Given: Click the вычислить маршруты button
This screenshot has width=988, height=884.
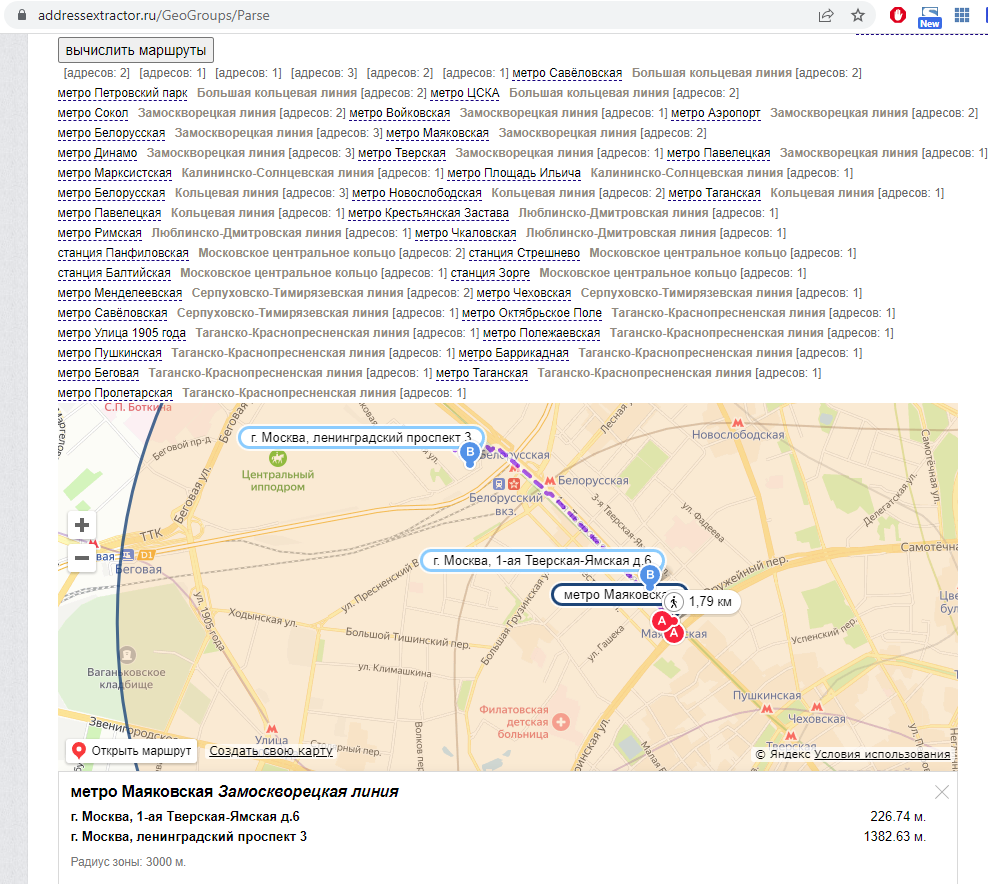Looking at the screenshot, I should (135, 50).
